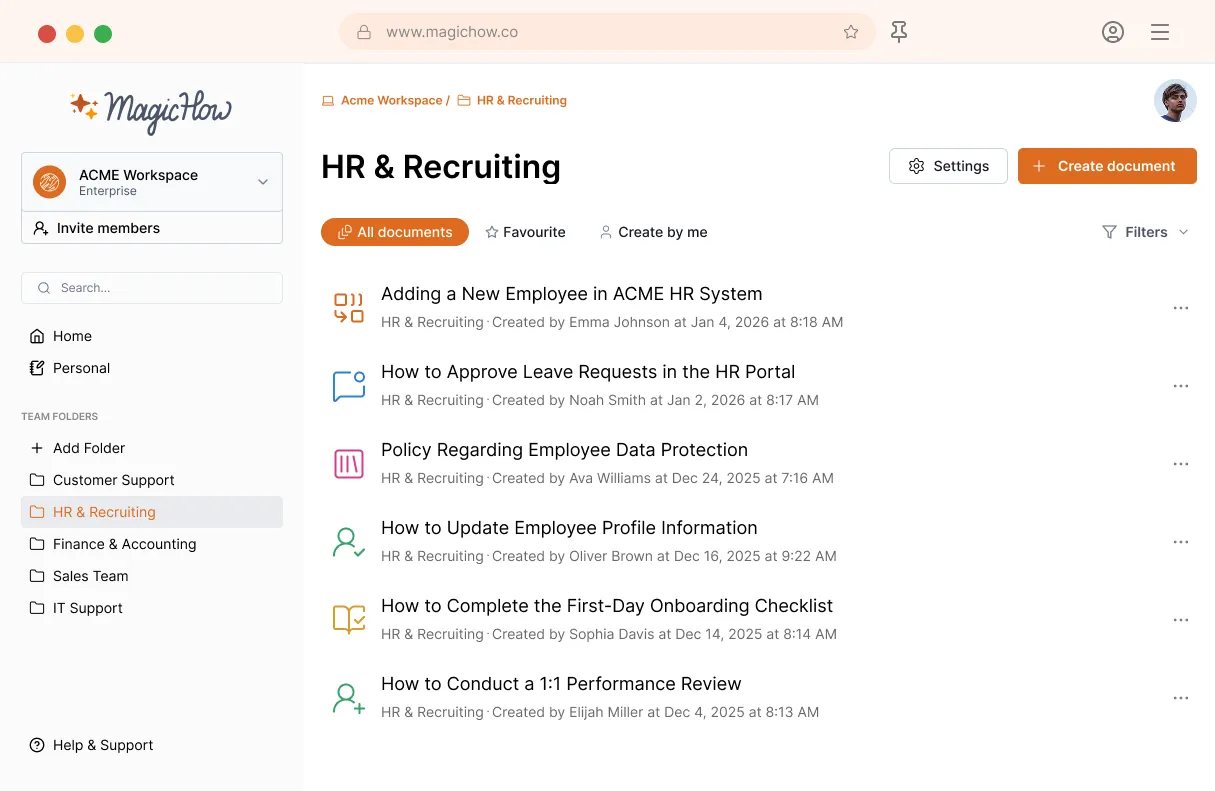Image resolution: width=1215 pixels, height=791 pixels.
Task: Open the browser hamburger menu
Action: (x=1160, y=32)
